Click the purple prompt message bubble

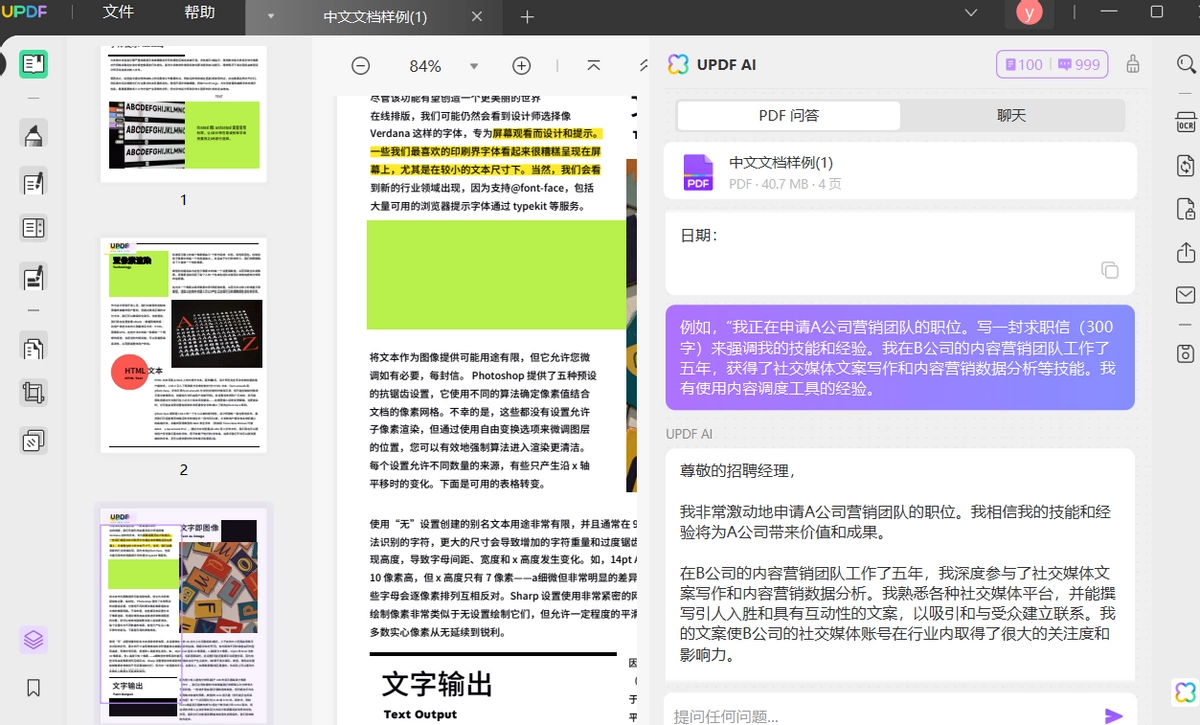point(900,358)
